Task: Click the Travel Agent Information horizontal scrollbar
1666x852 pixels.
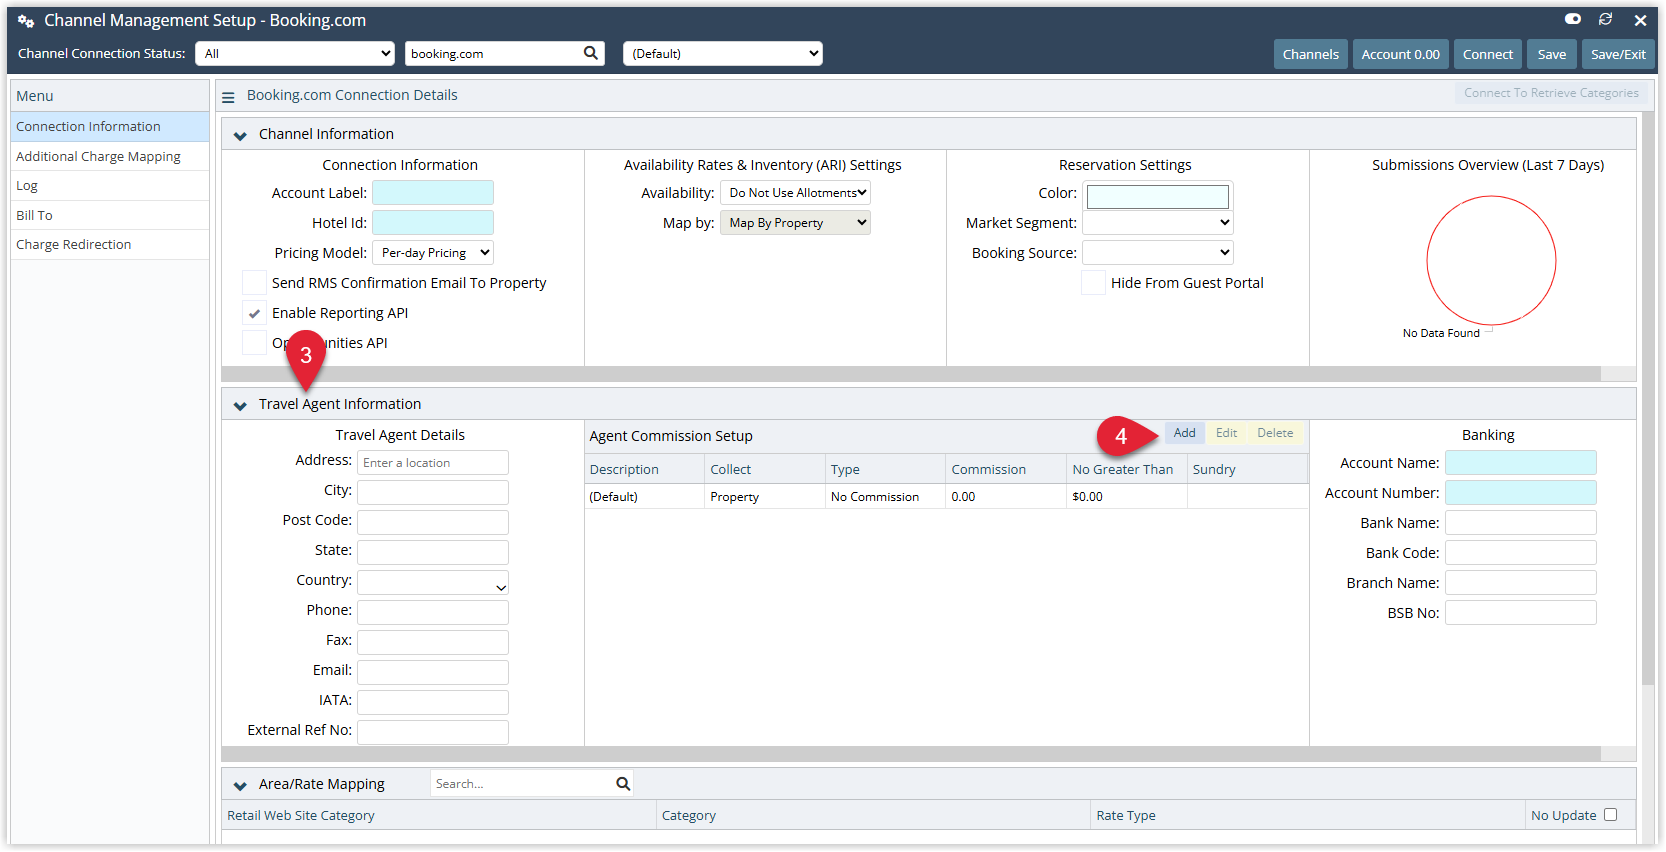Action: click(x=911, y=754)
